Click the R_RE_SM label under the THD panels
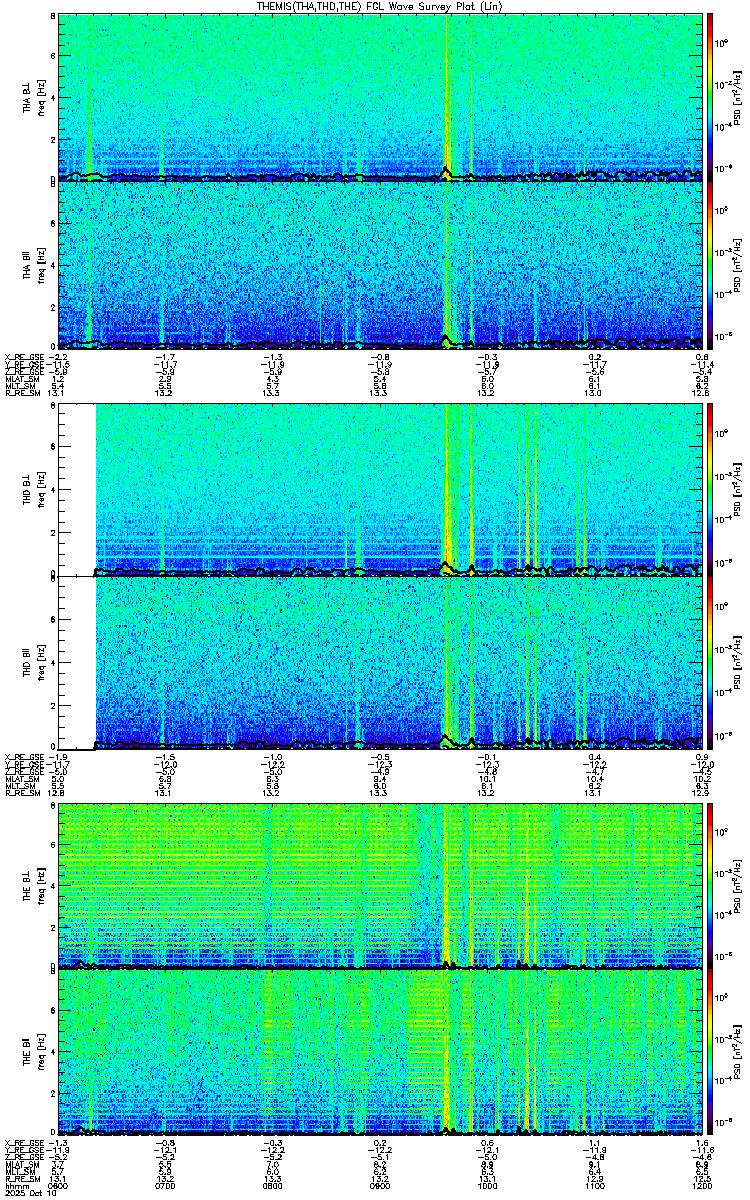This screenshot has width=750, height=1200. click(x=21, y=795)
